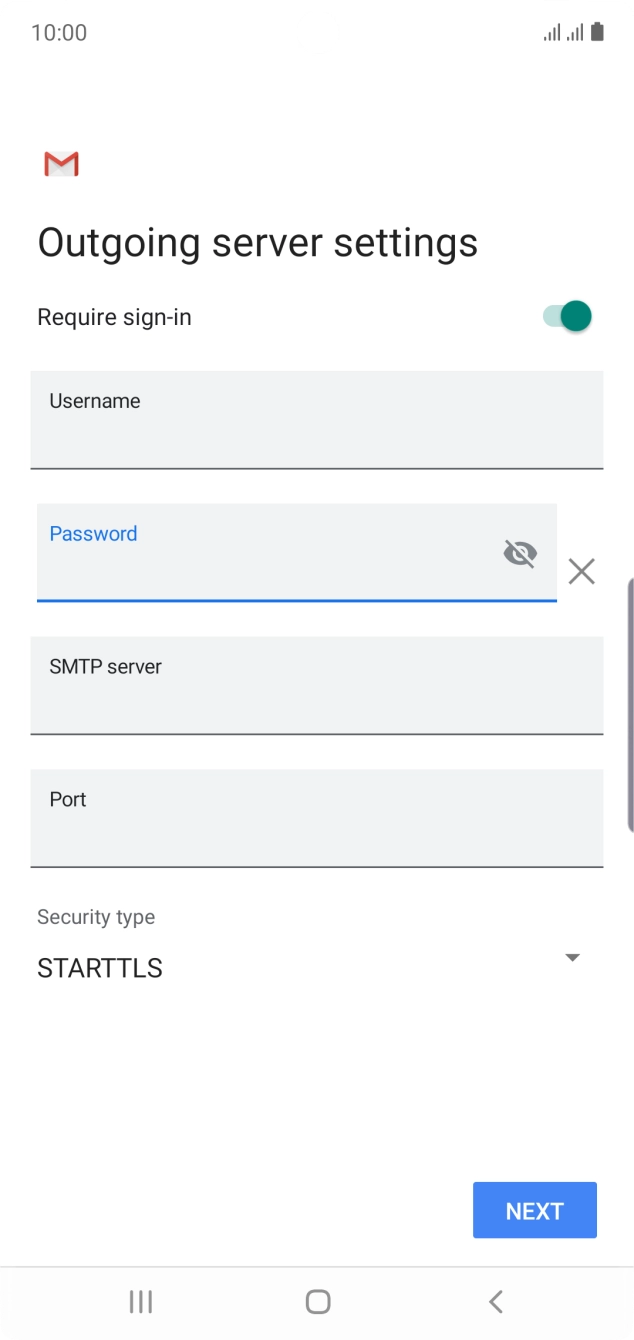Clear the Password field with X

coord(581,571)
